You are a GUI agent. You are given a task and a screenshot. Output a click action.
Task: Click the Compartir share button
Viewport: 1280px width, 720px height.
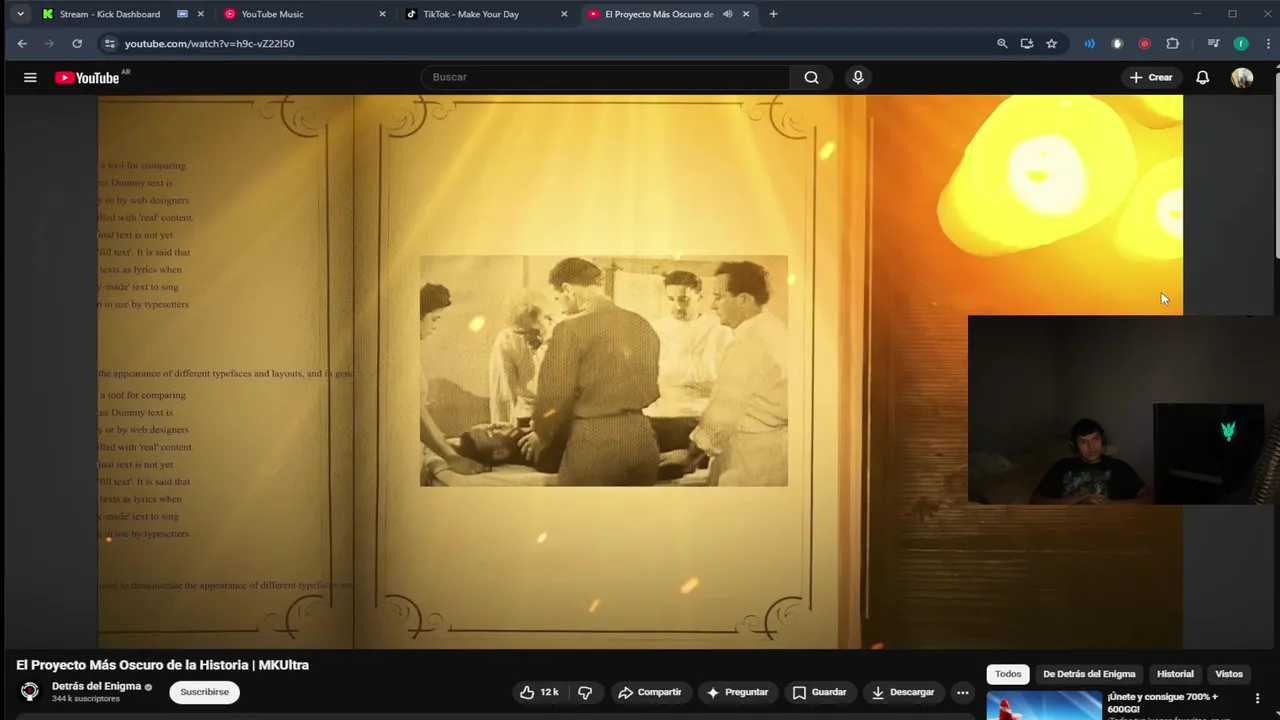point(650,692)
